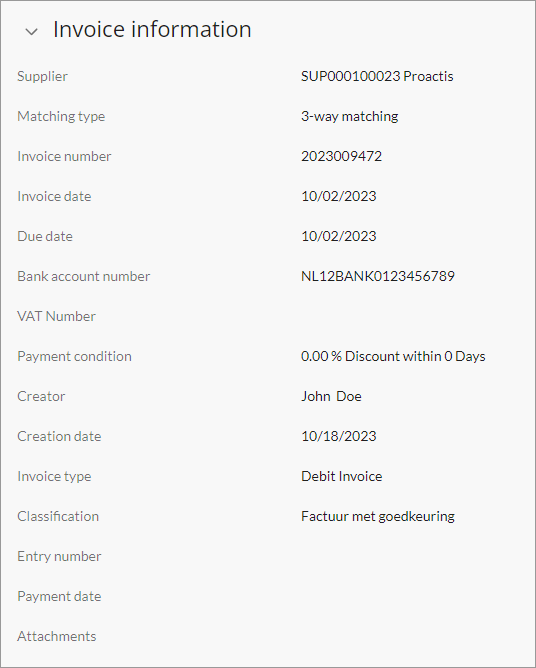Click the Due date value
The height and width of the screenshot is (668, 536).
pos(339,236)
